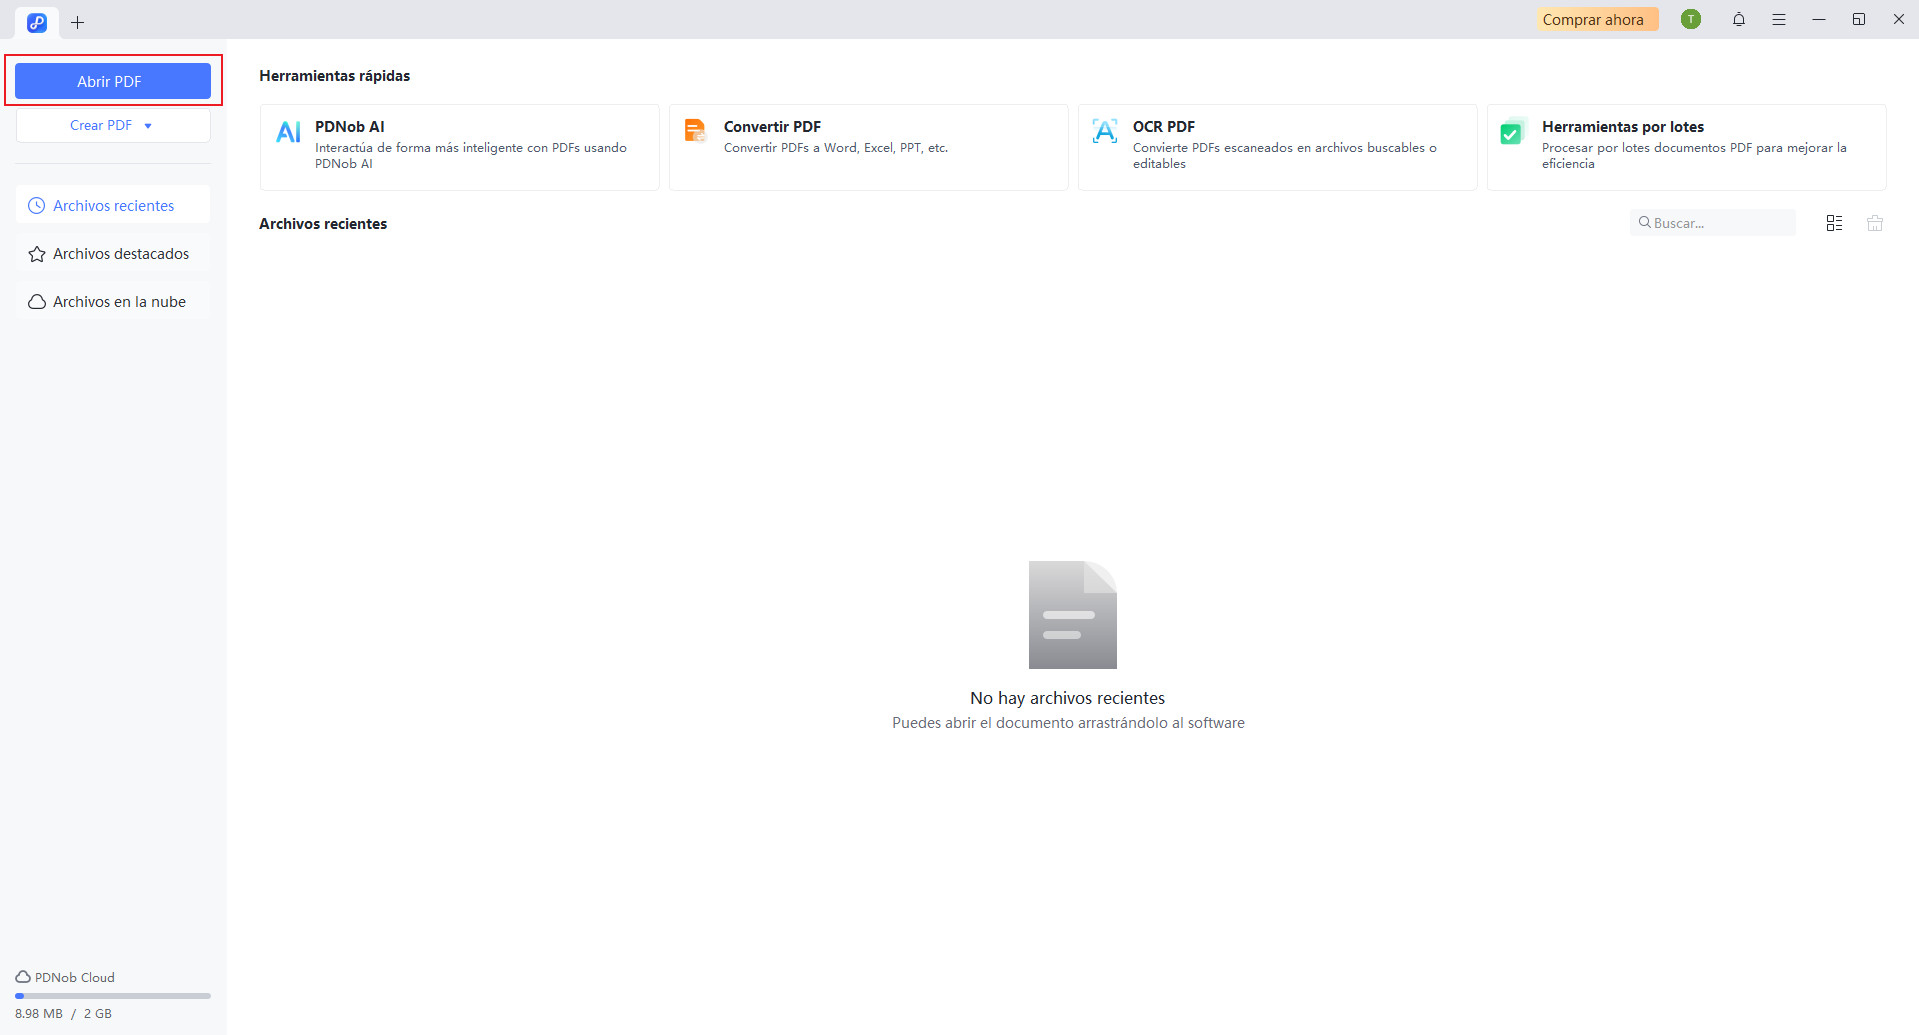Select Archivos destacados in sidebar

point(113,253)
